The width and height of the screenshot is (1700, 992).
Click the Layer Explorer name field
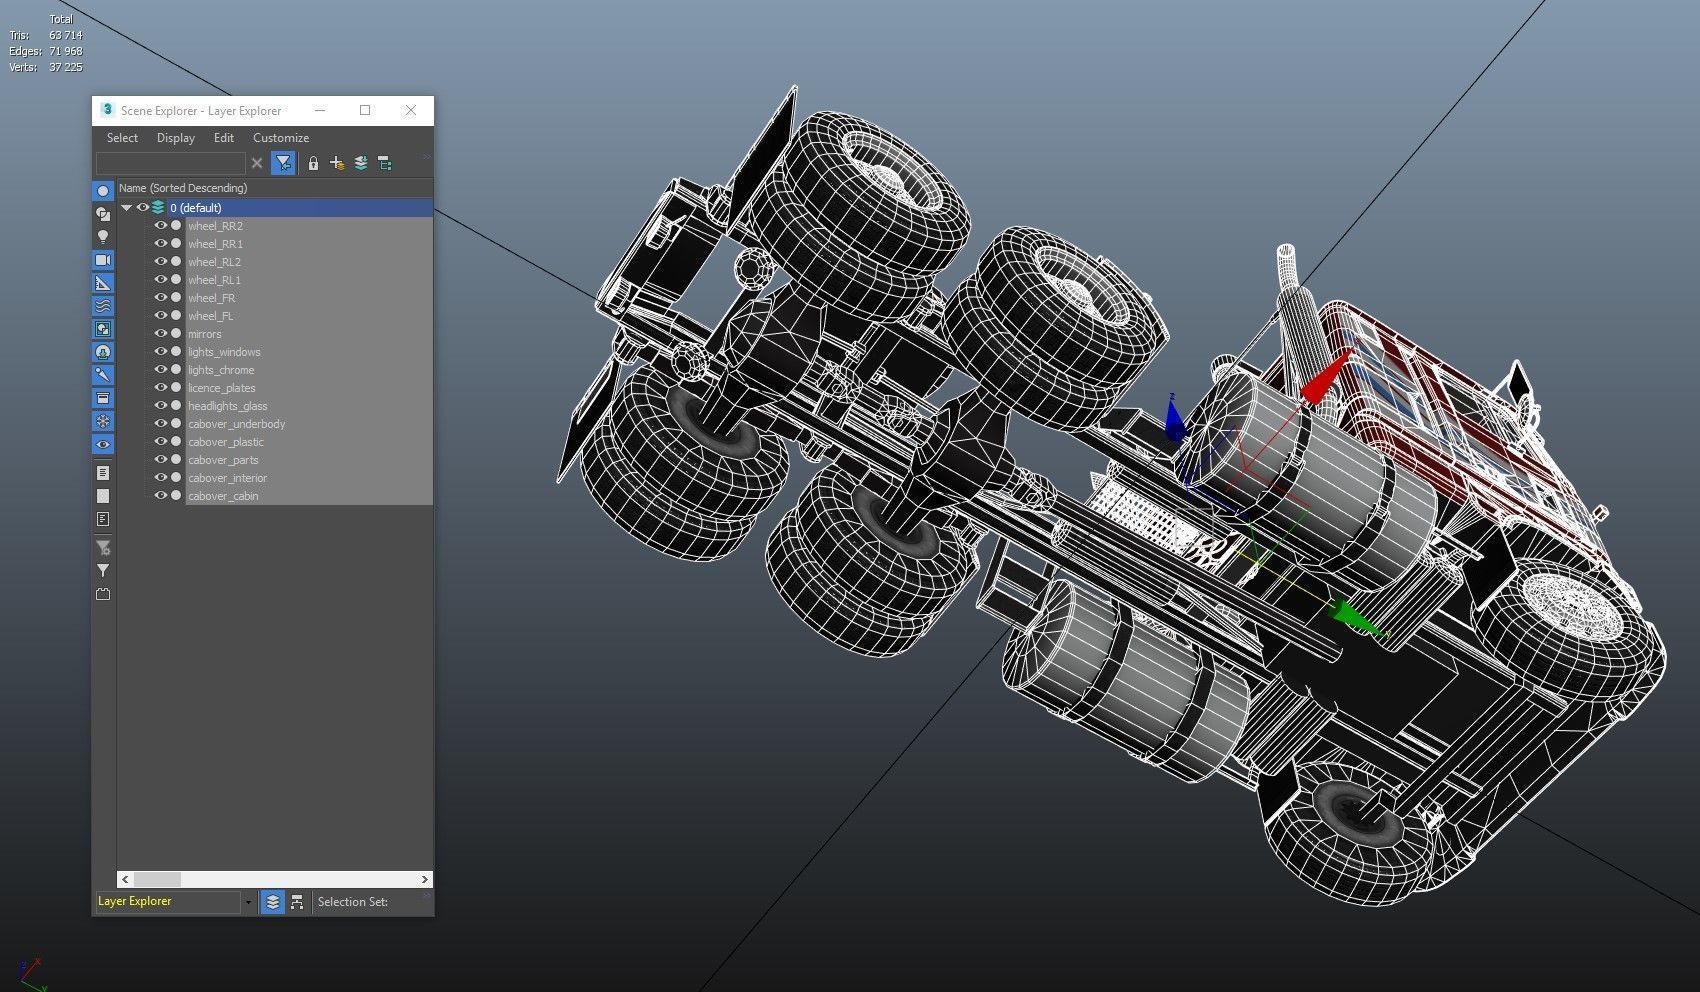tap(168, 902)
